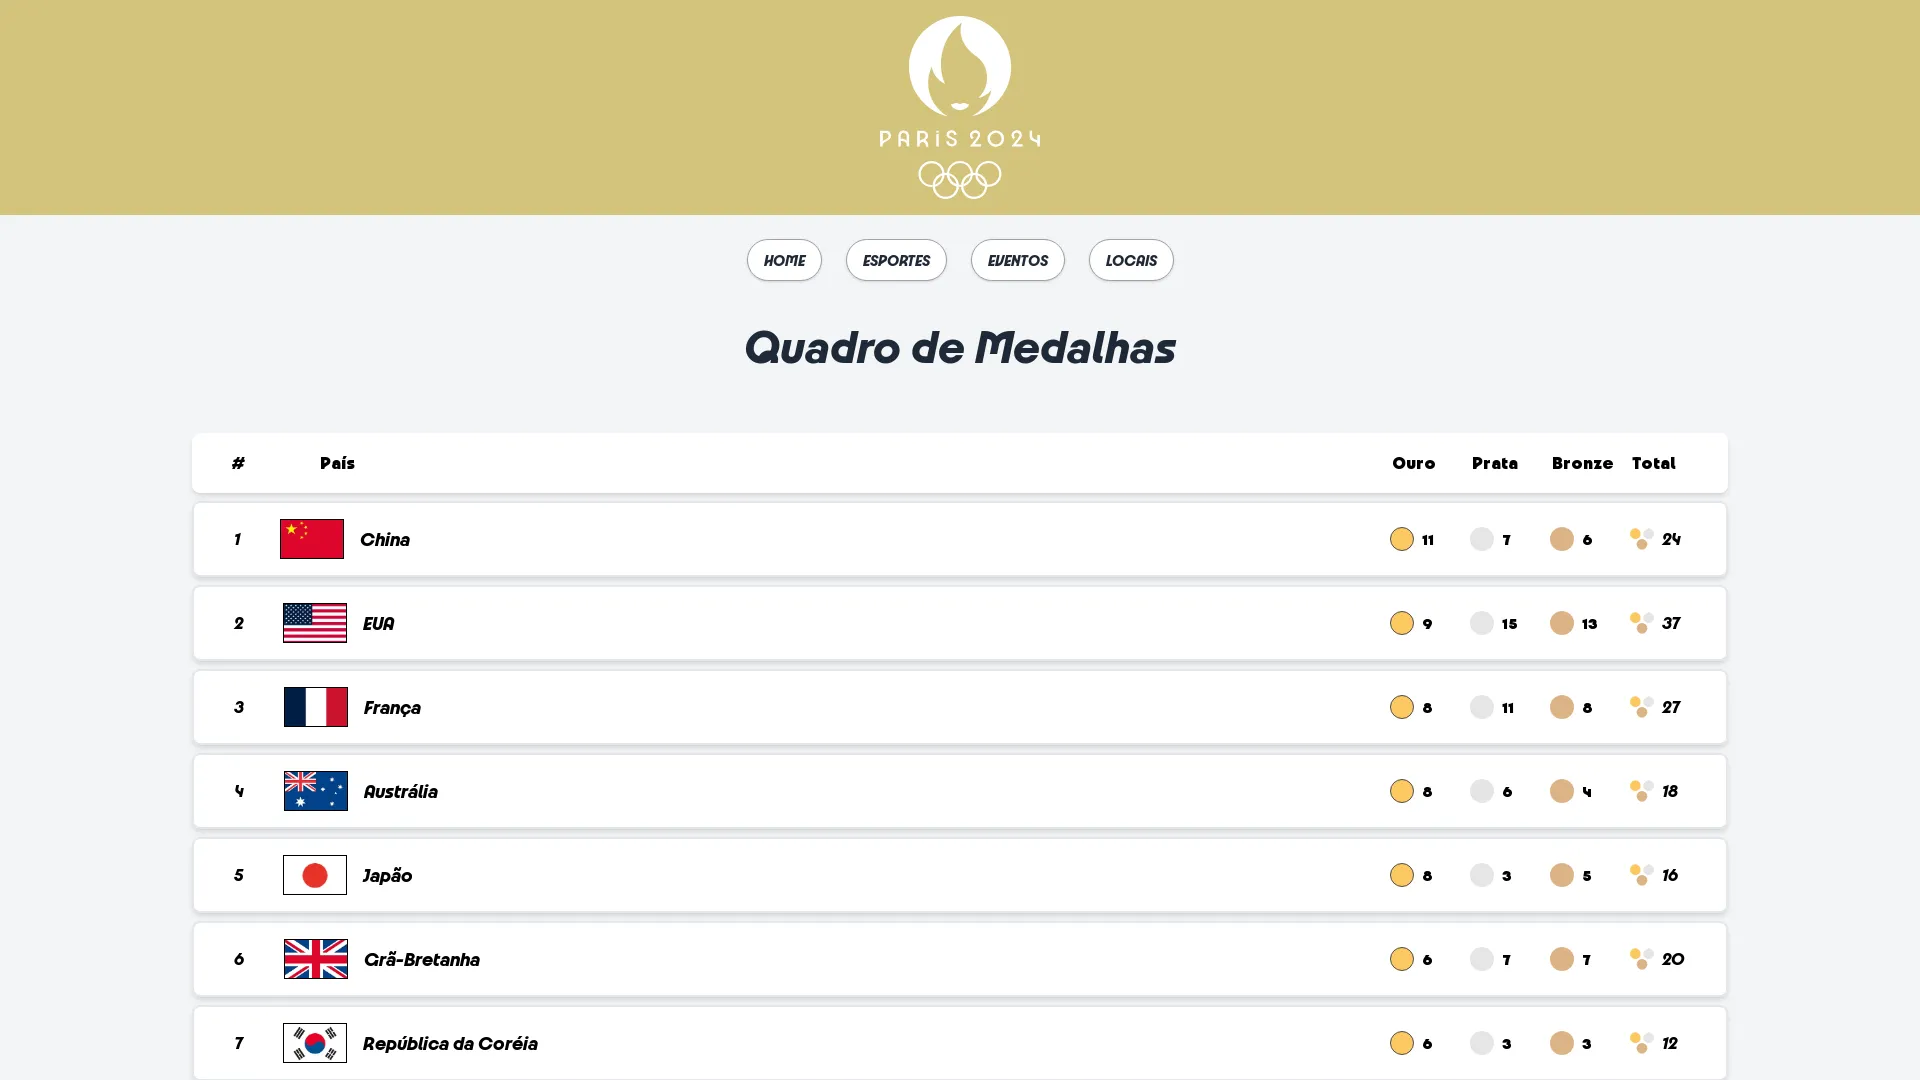Click EUA's silver medal icon
1920x1080 pixels.
(x=1481, y=623)
